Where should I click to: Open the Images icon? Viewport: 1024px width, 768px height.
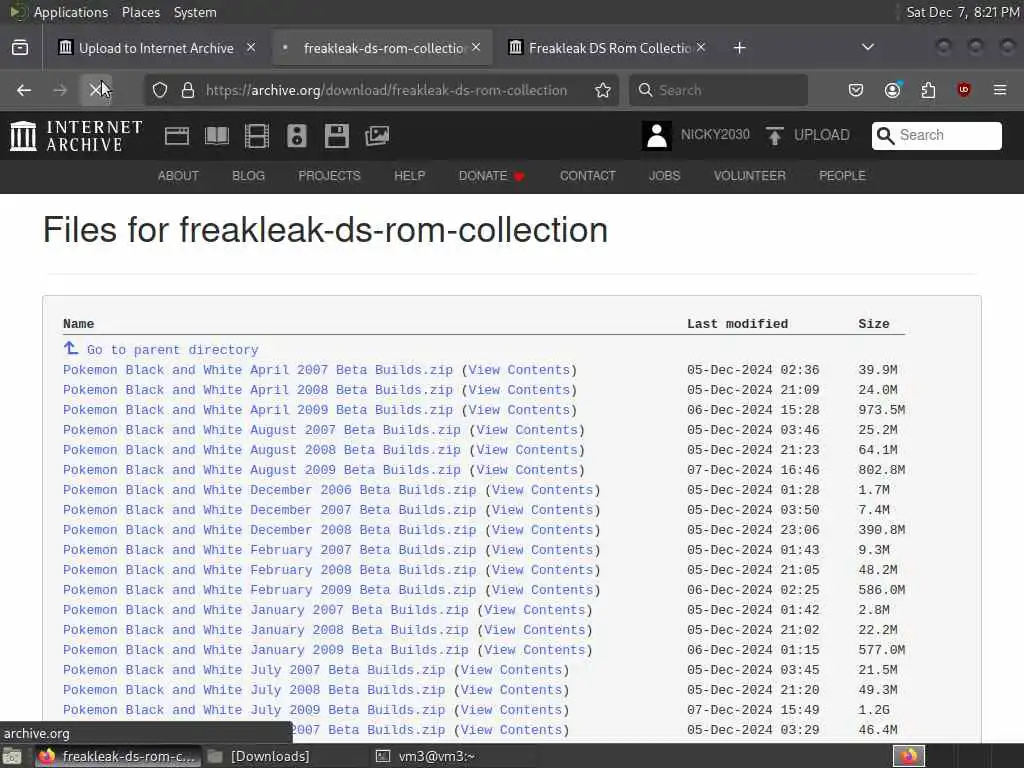coord(377,136)
